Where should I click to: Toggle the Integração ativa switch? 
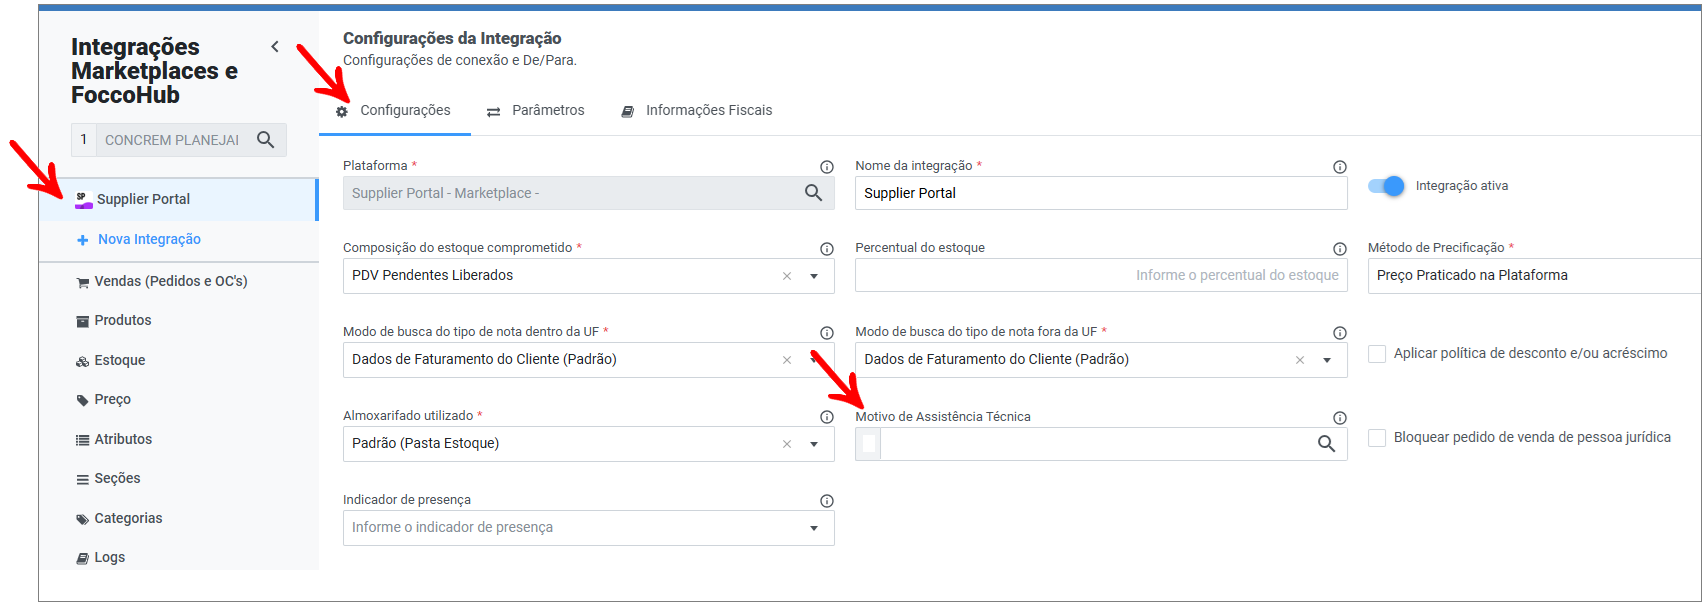coord(1386,186)
